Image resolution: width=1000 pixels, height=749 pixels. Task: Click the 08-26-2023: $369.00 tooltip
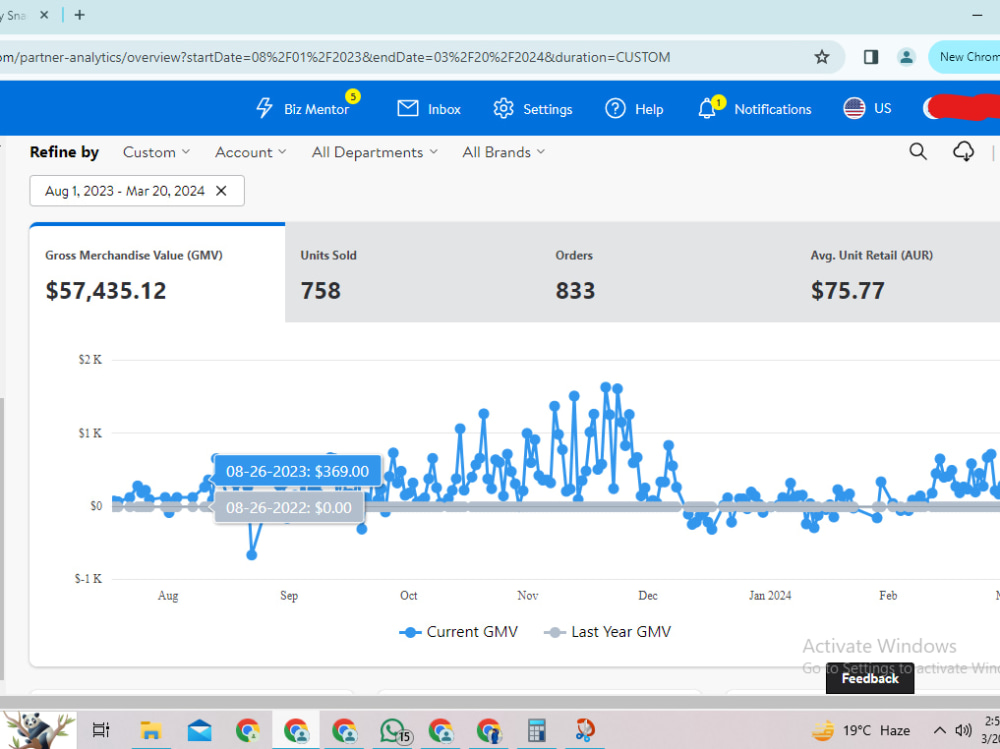pos(298,471)
